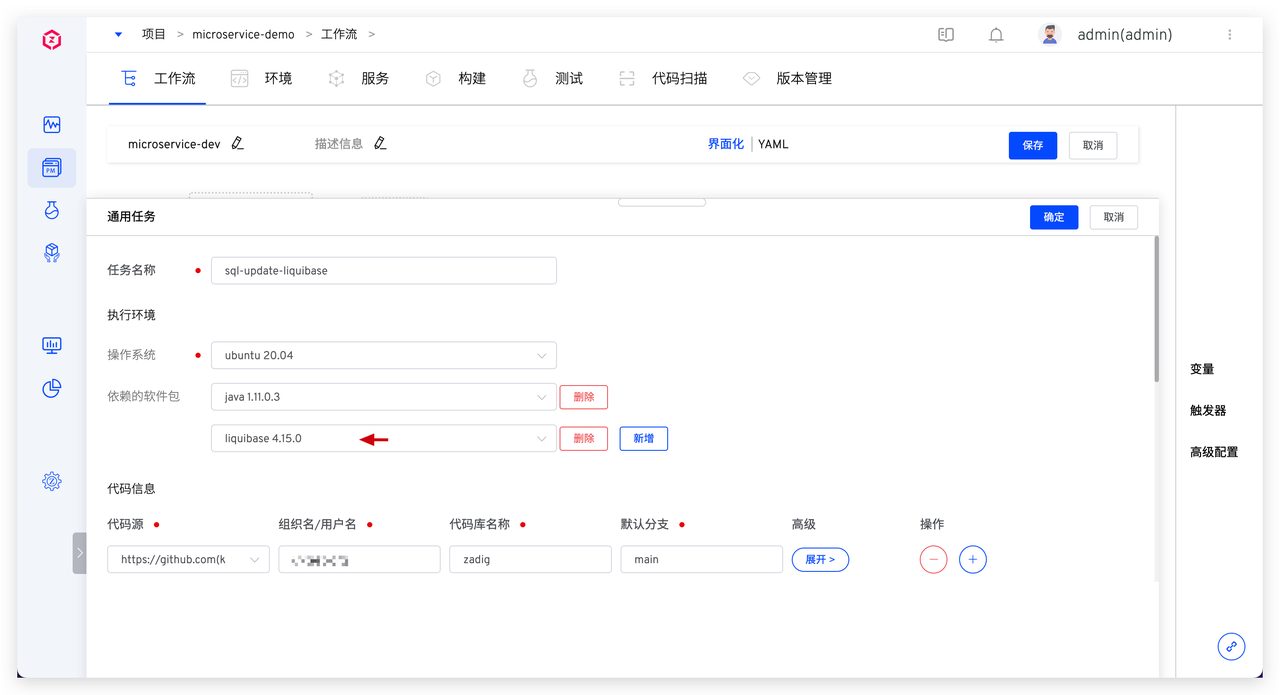The image size is (1280, 695).
Task: Switch to the 环境 tab
Action: tap(261, 78)
